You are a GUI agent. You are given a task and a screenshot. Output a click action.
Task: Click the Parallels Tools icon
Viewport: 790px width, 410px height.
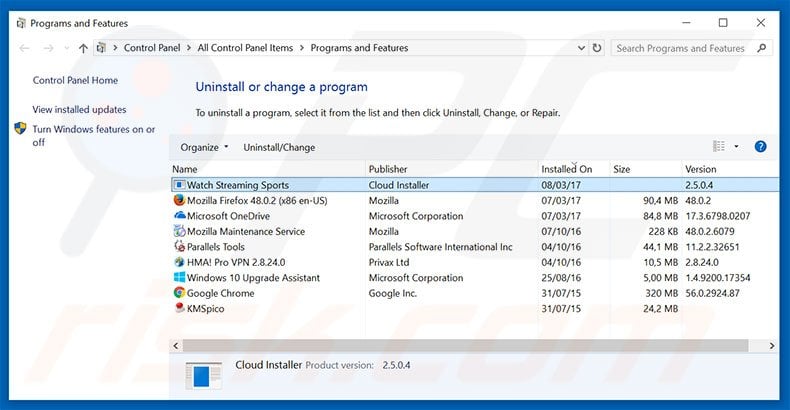pos(179,246)
